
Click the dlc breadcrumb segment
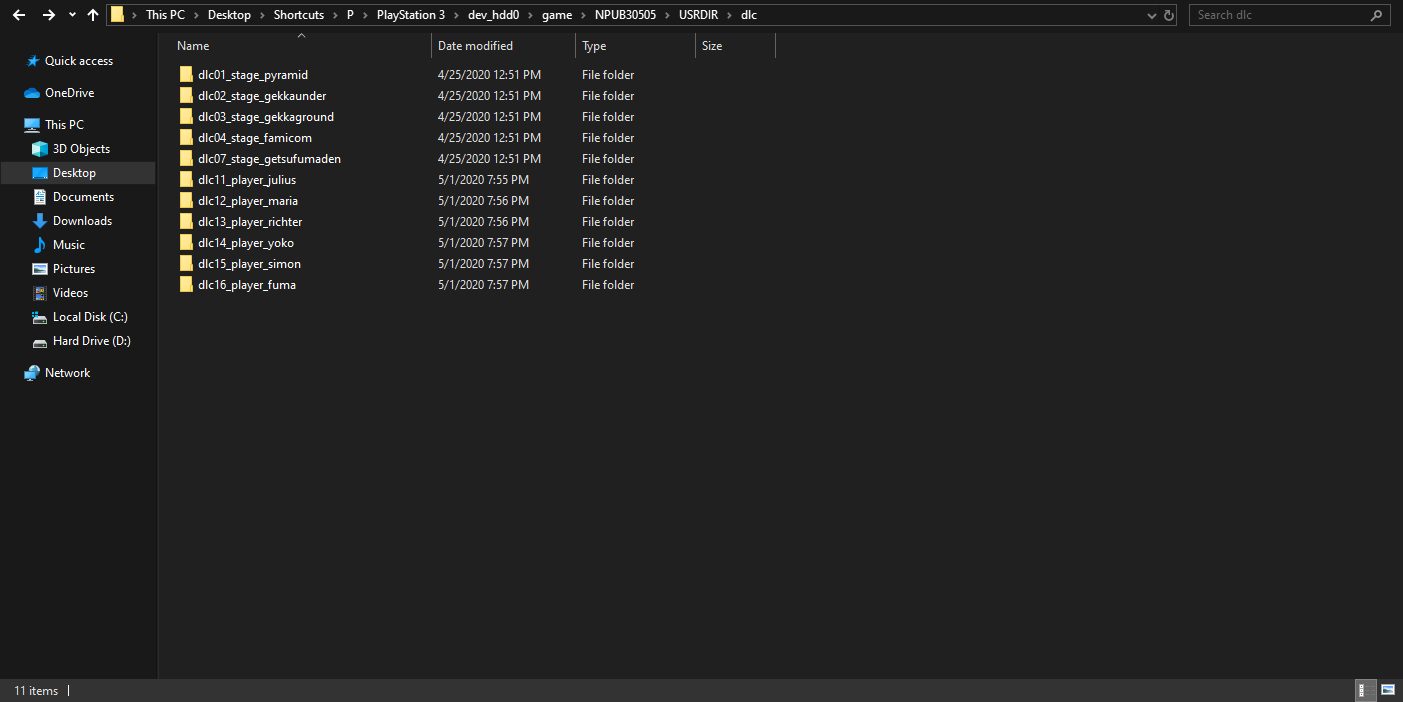(x=749, y=15)
